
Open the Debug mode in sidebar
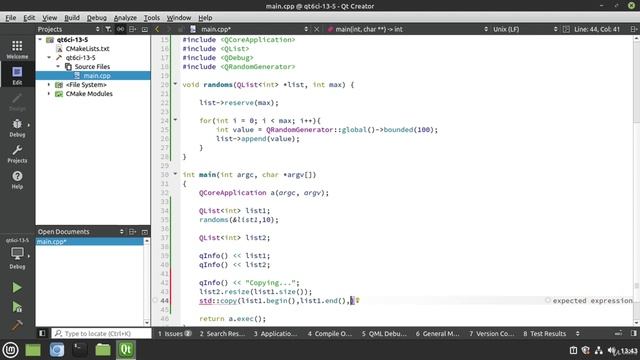click(x=17, y=127)
